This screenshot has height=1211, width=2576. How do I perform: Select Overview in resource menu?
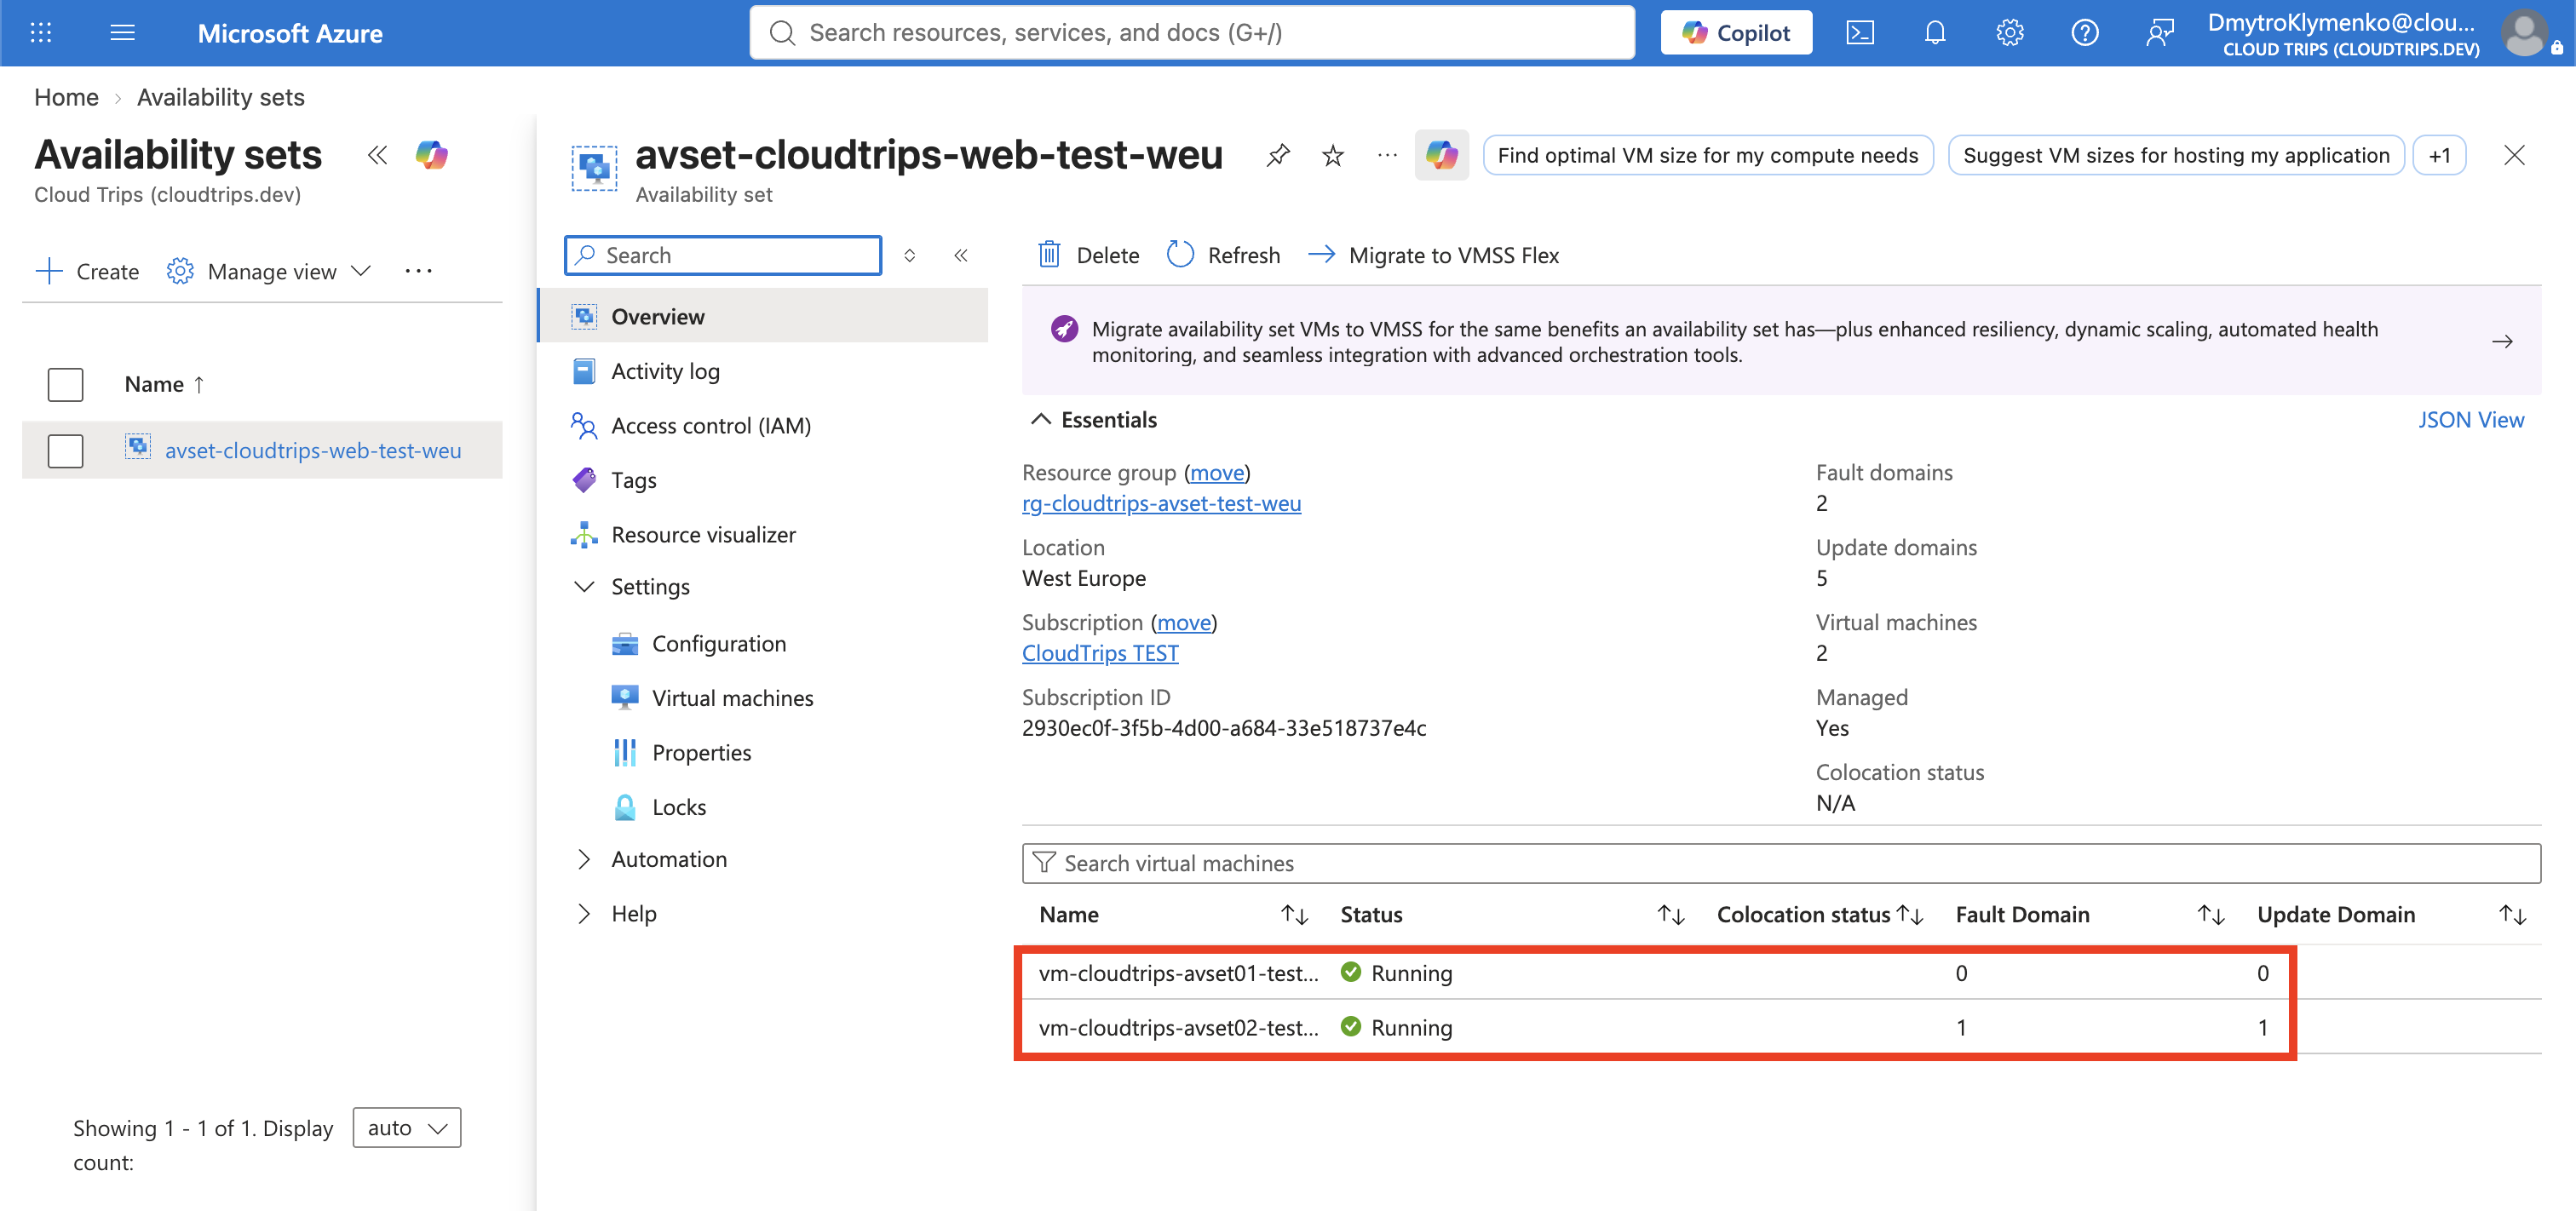click(764, 316)
